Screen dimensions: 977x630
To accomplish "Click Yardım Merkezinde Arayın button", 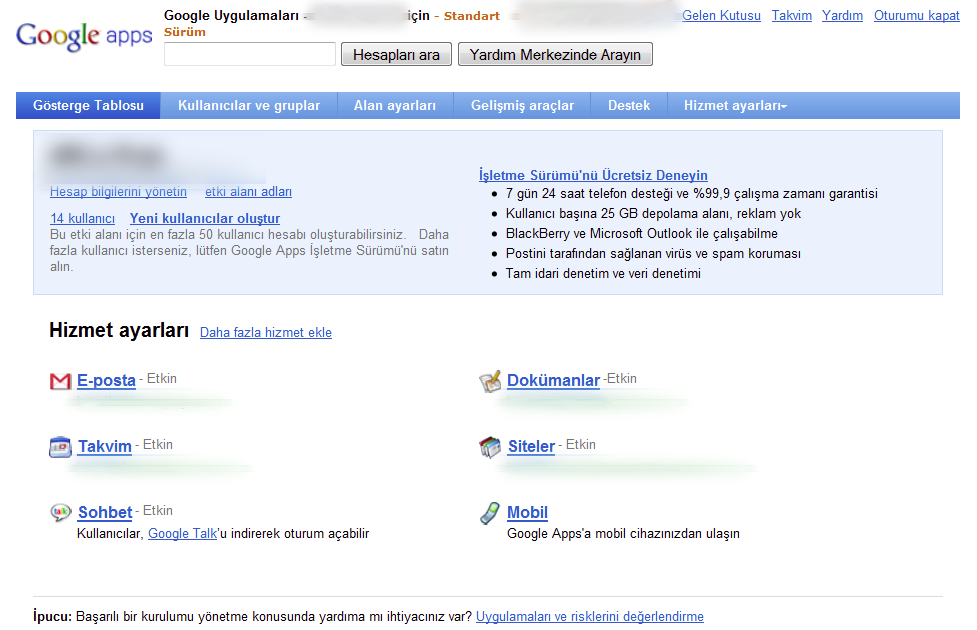I will pyautogui.click(x=555, y=54).
